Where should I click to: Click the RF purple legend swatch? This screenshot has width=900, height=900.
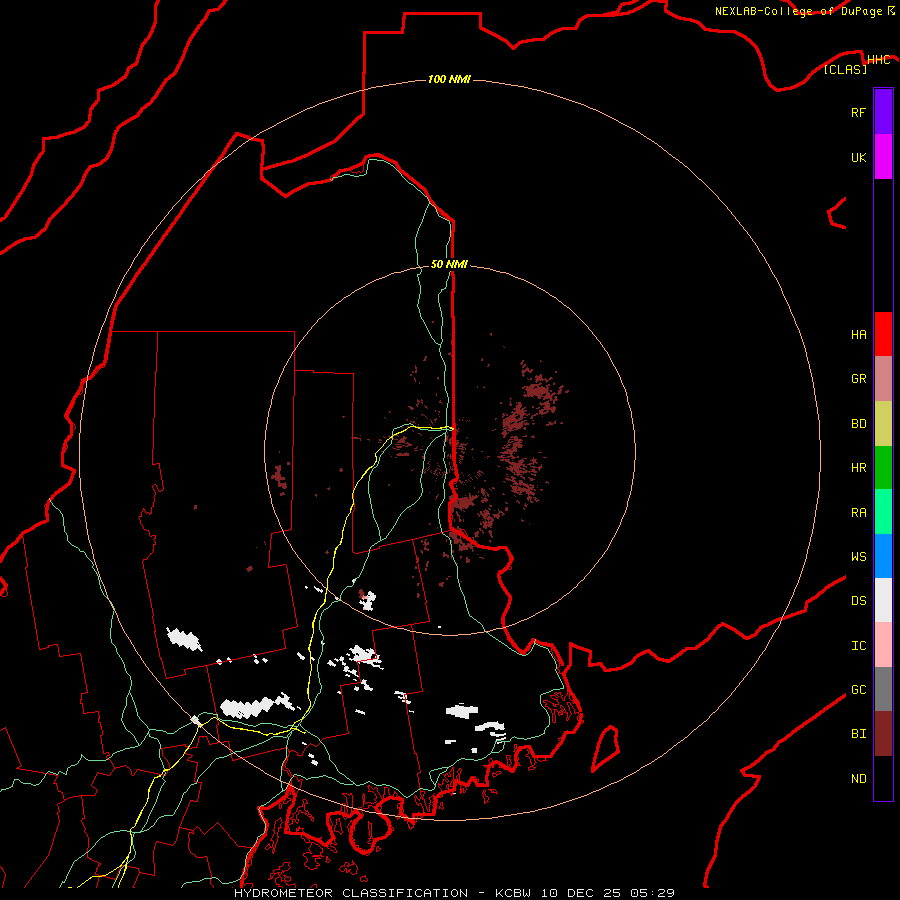883,112
